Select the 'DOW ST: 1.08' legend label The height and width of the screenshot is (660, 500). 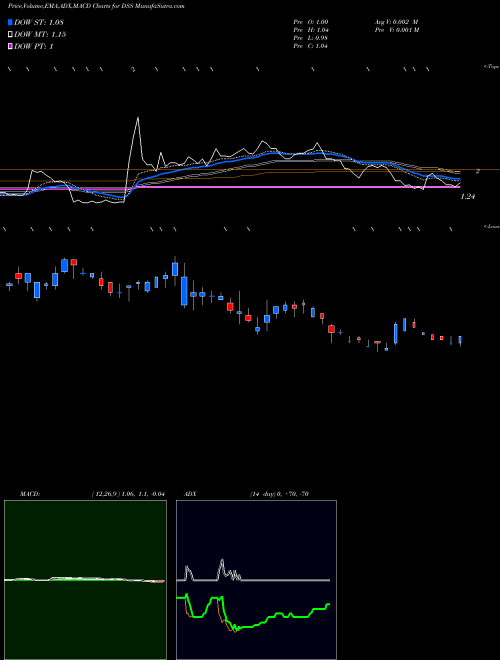(x=39, y=22)
